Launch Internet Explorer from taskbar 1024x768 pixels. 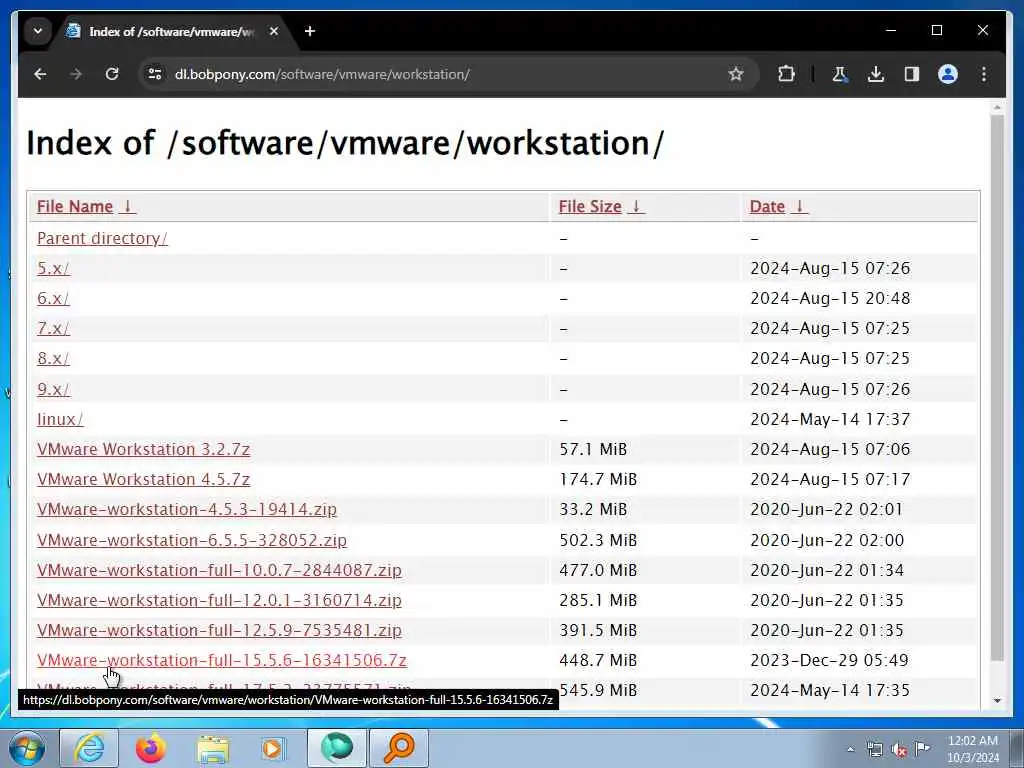(89, 748)
